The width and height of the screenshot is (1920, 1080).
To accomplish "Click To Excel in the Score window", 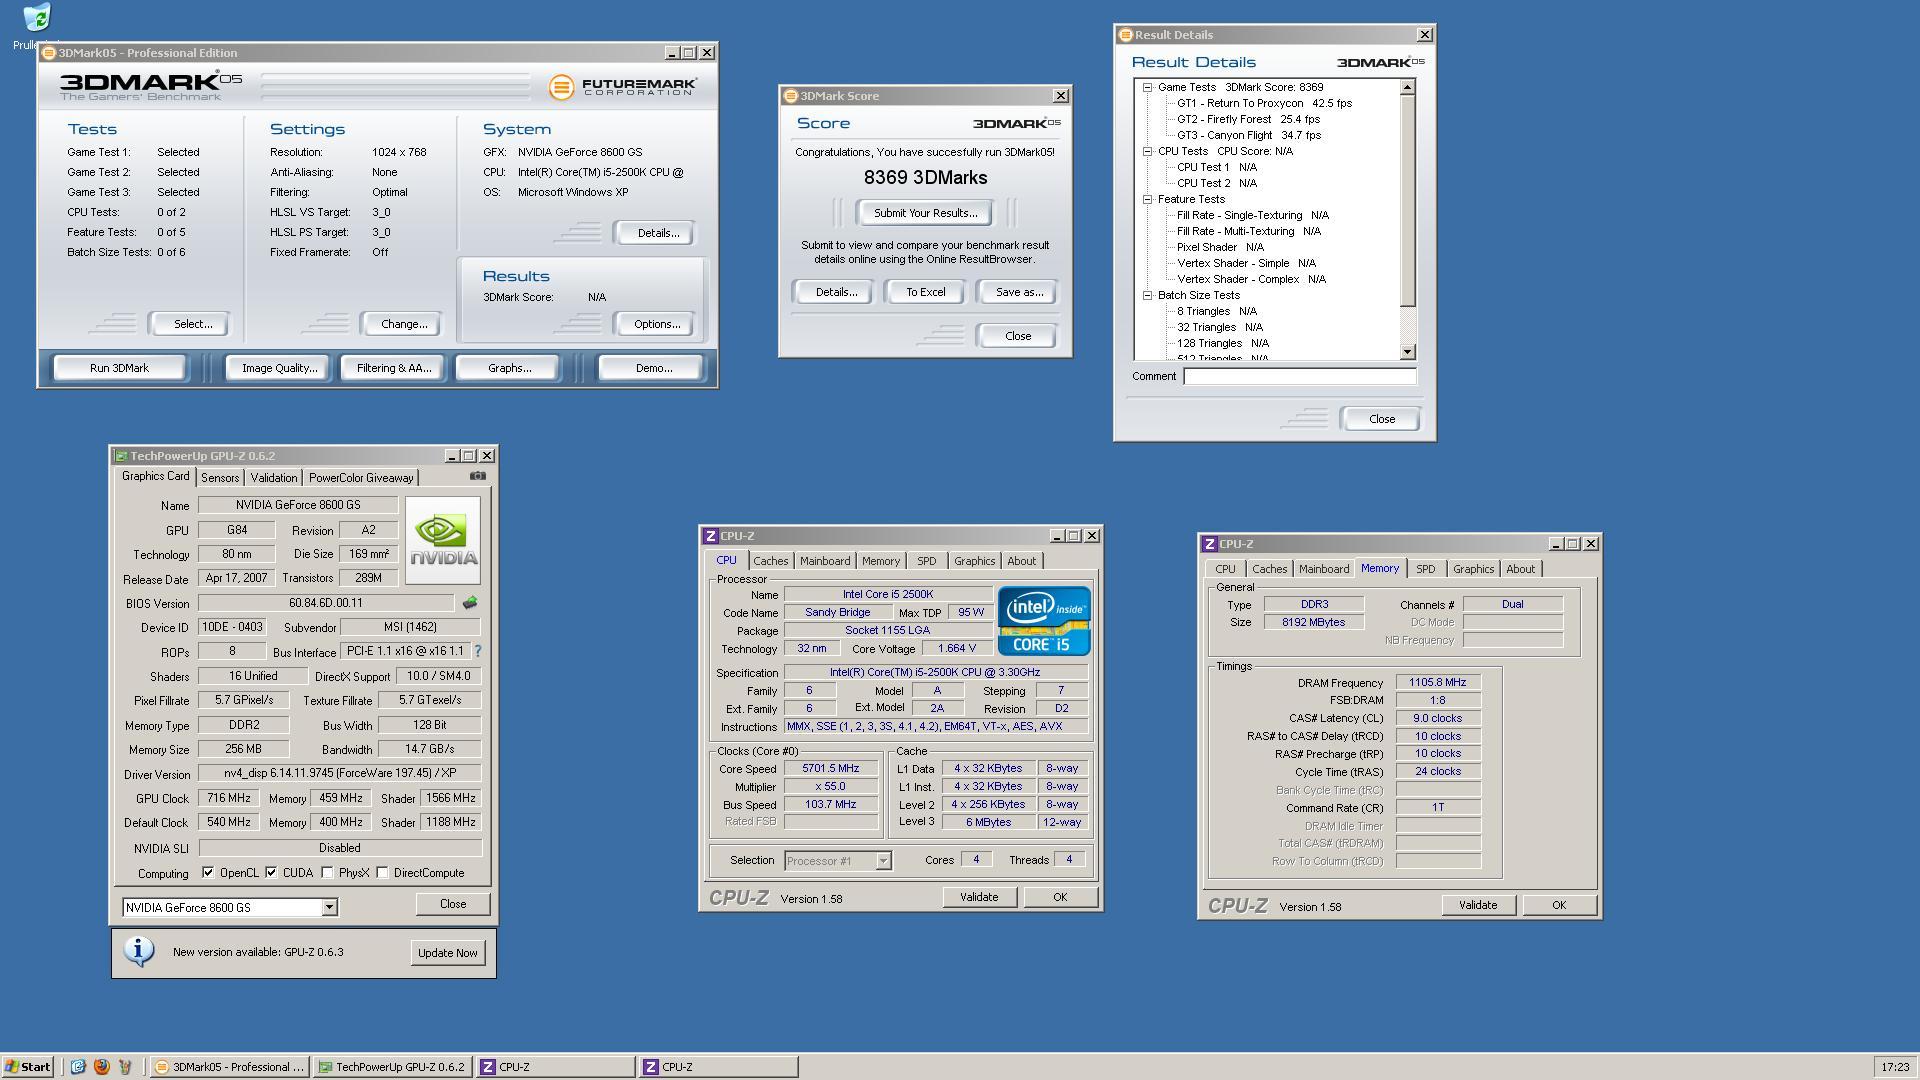I will 925,292.
